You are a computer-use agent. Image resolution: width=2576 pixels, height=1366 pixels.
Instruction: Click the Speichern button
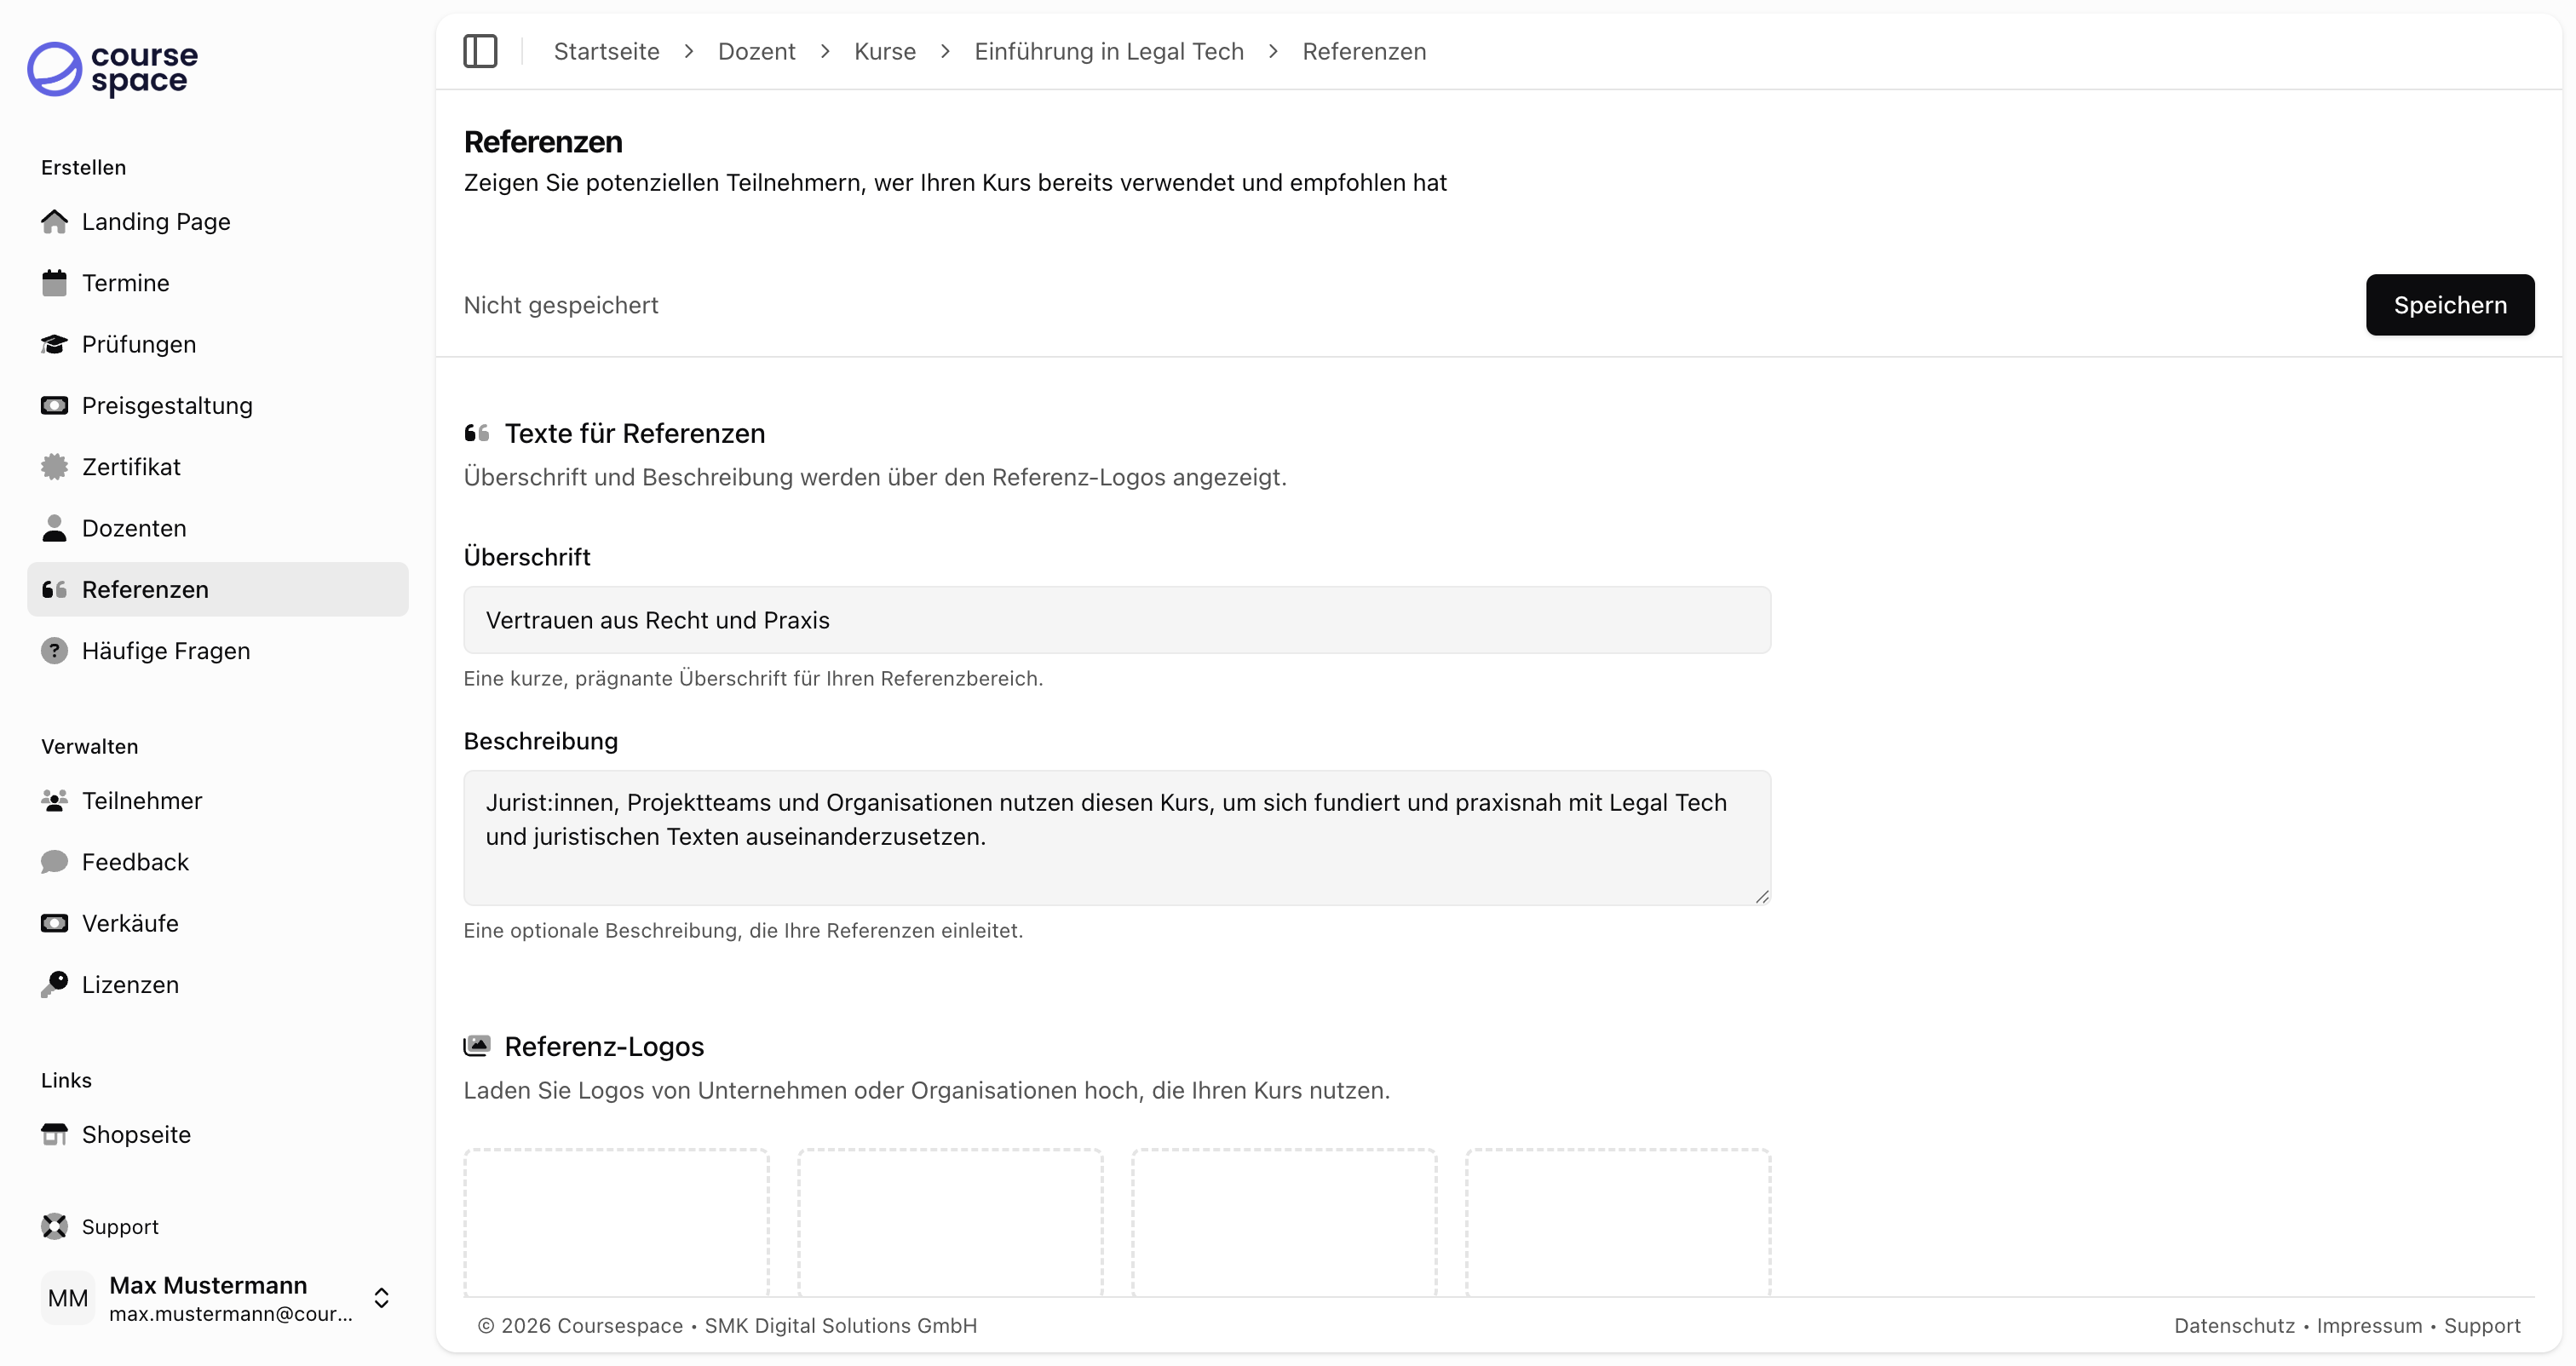(x=2450, y=305)
